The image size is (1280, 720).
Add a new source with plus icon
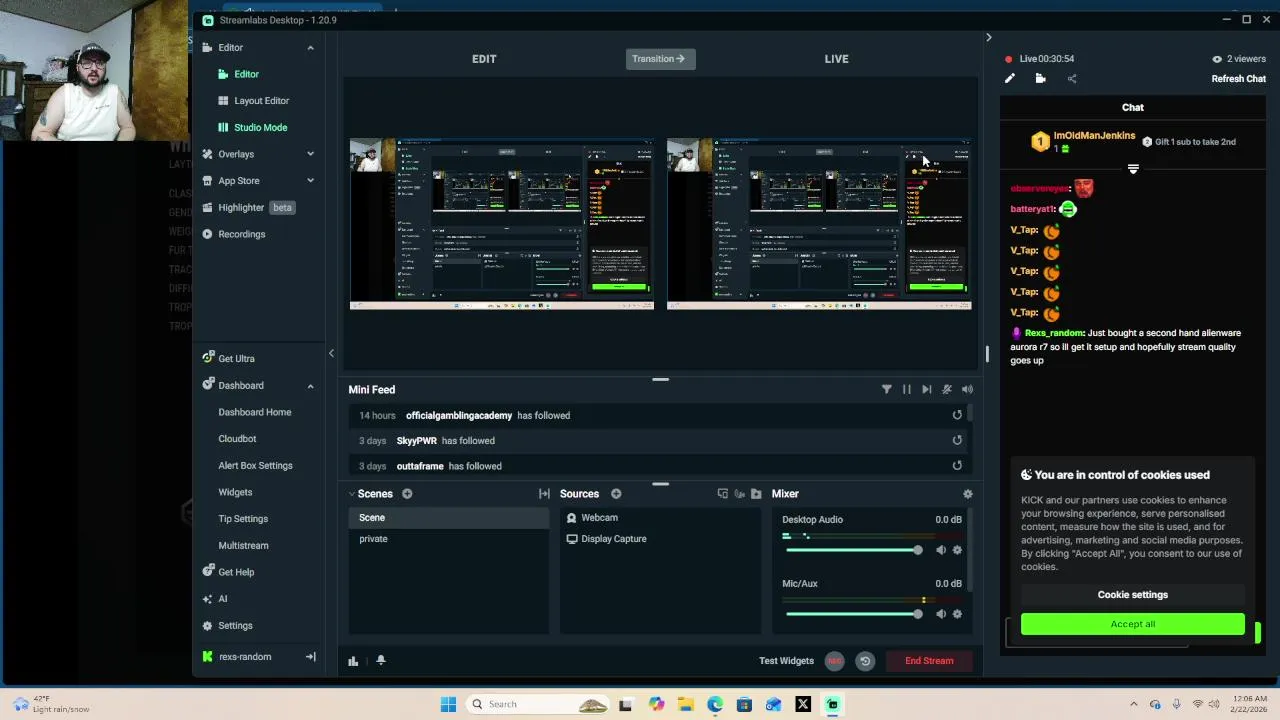(616, 494)
